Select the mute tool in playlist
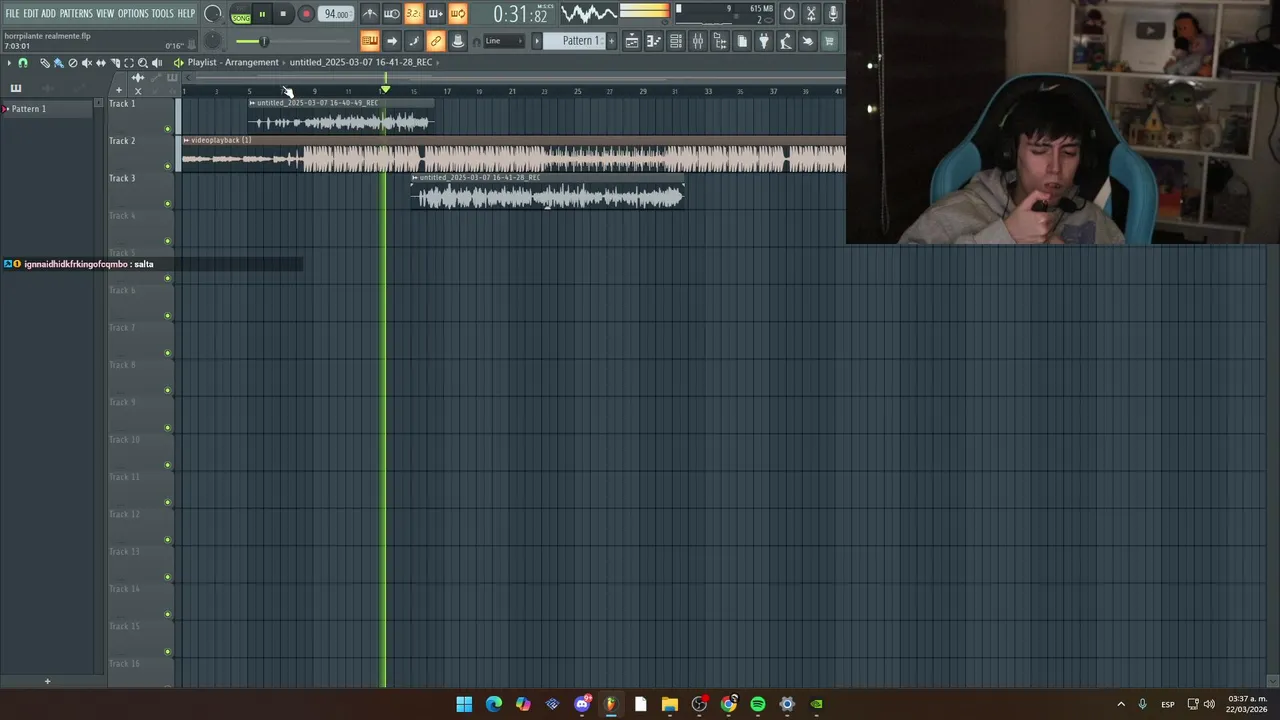 87,63
